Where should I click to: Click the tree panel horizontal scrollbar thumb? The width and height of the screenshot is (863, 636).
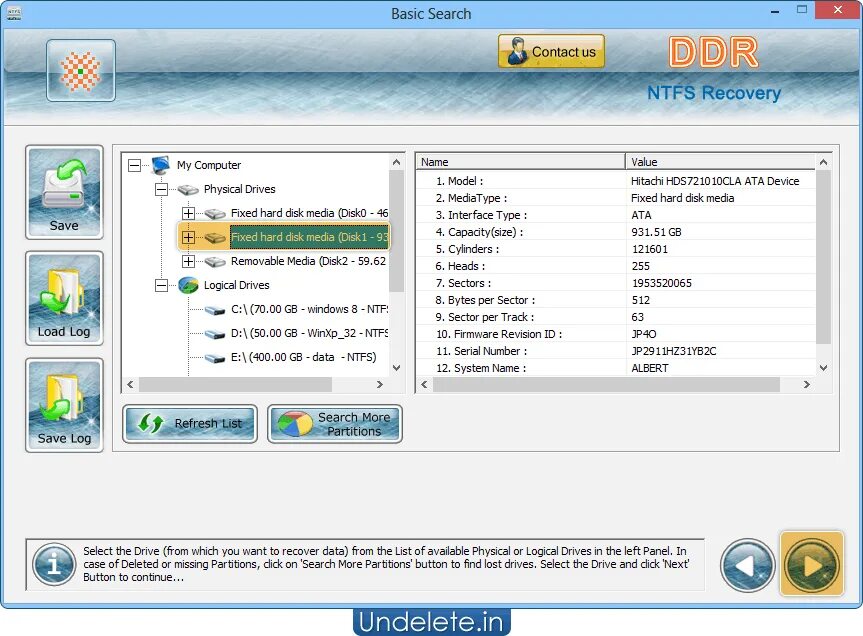235,385
